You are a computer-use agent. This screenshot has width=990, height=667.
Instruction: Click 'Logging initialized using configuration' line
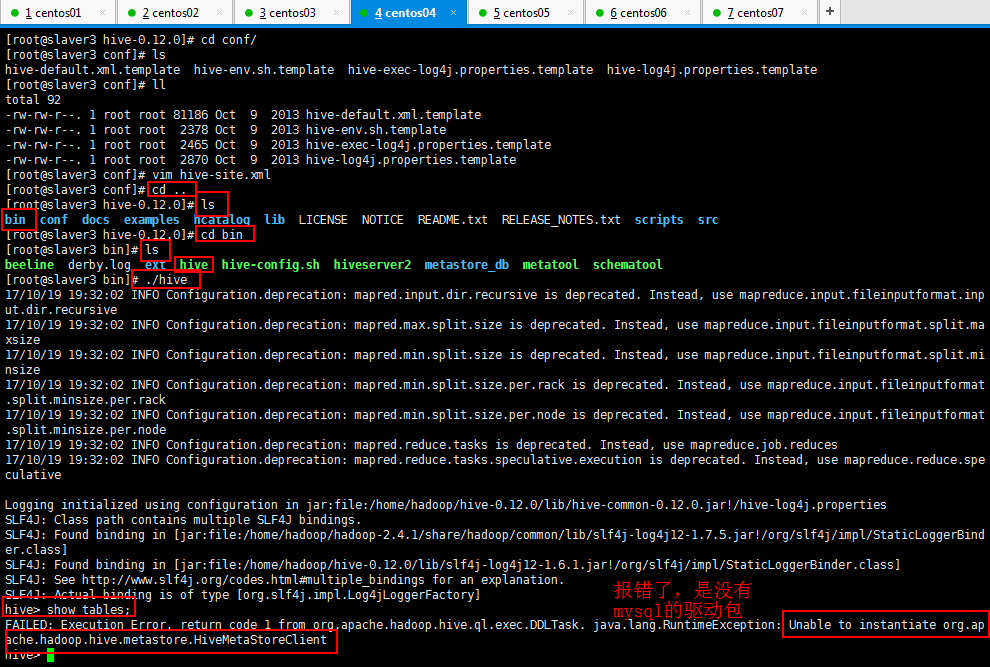[x=446, y=505]
